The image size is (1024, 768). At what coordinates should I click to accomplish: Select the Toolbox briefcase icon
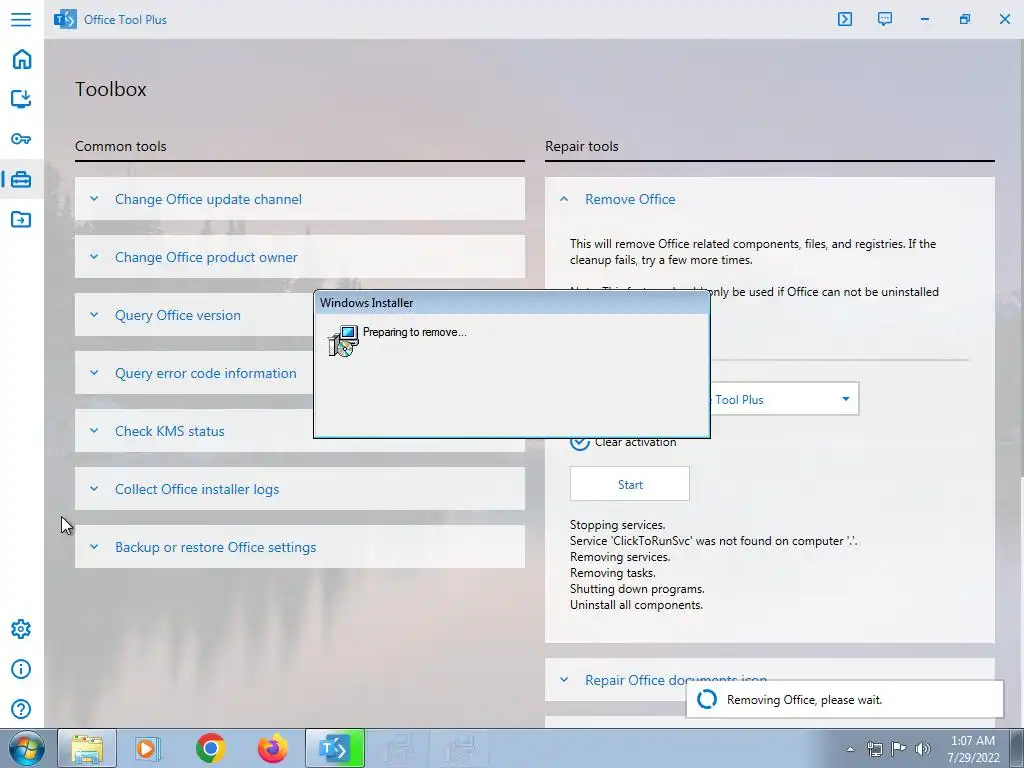(x=21, y=179)
